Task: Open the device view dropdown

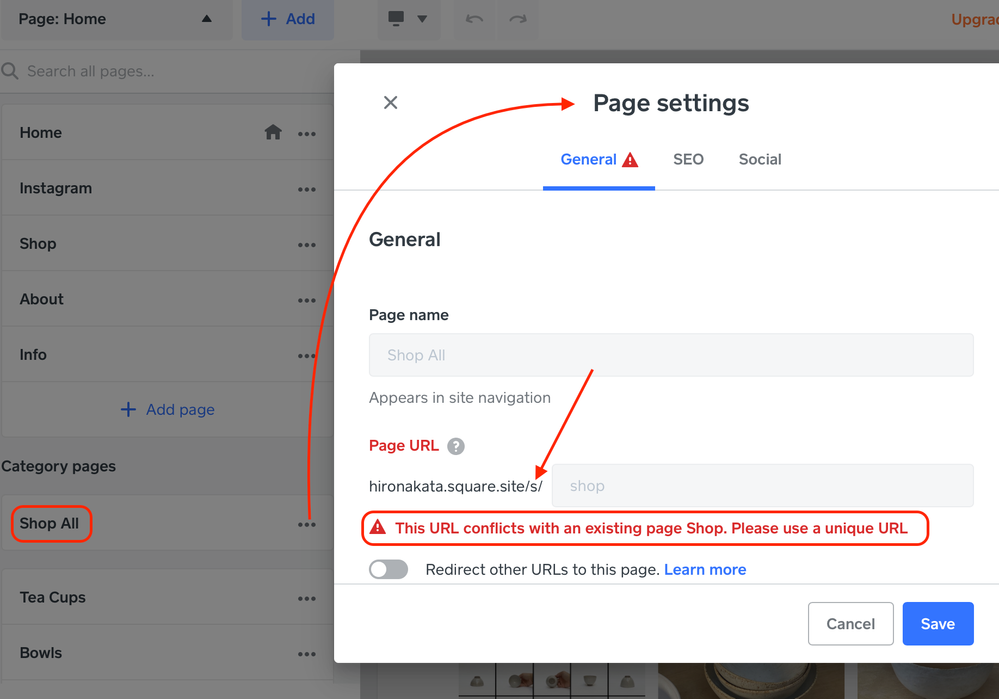Action: (408, 19)
